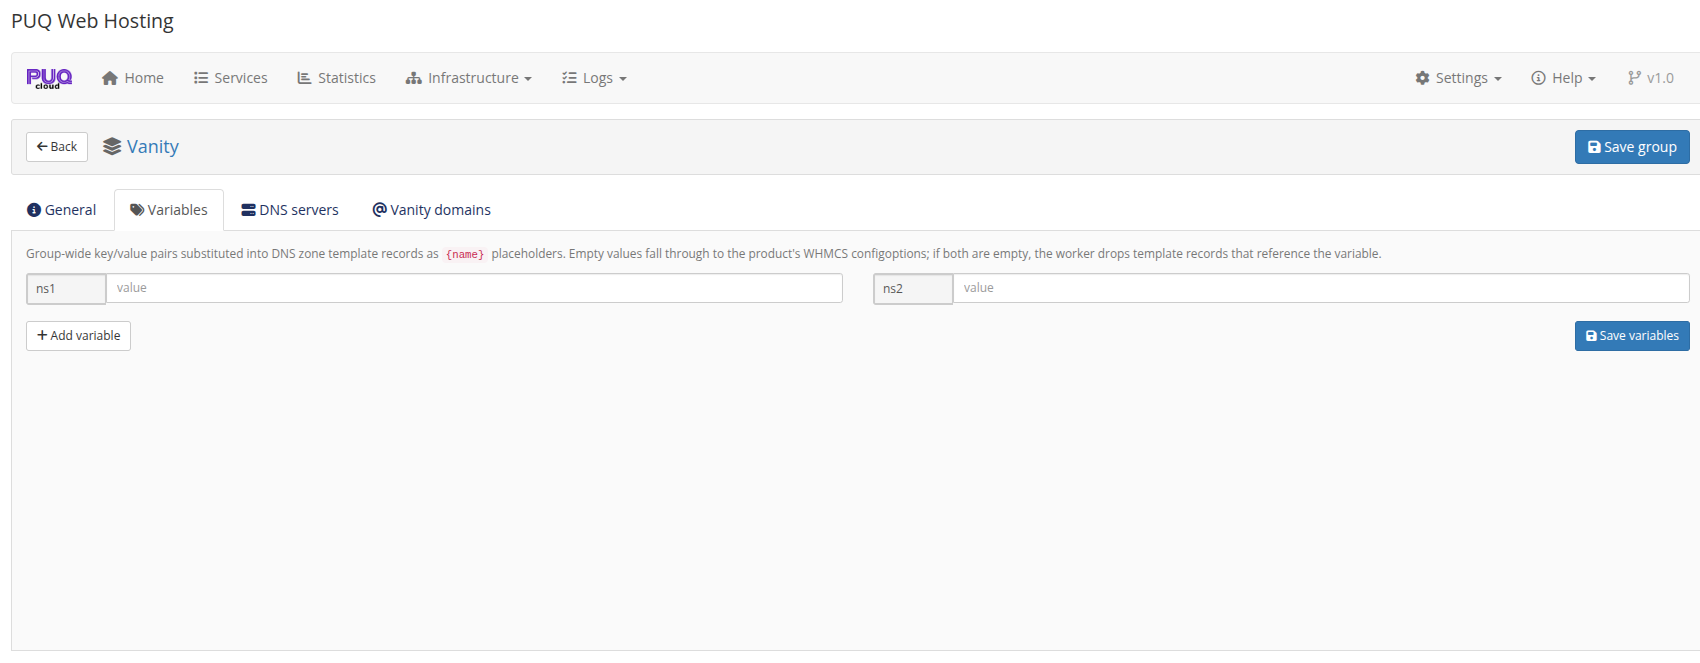Open the Settings dropdown
The height and width of the screenshot is (663, 1700).
coord(1458,78)
